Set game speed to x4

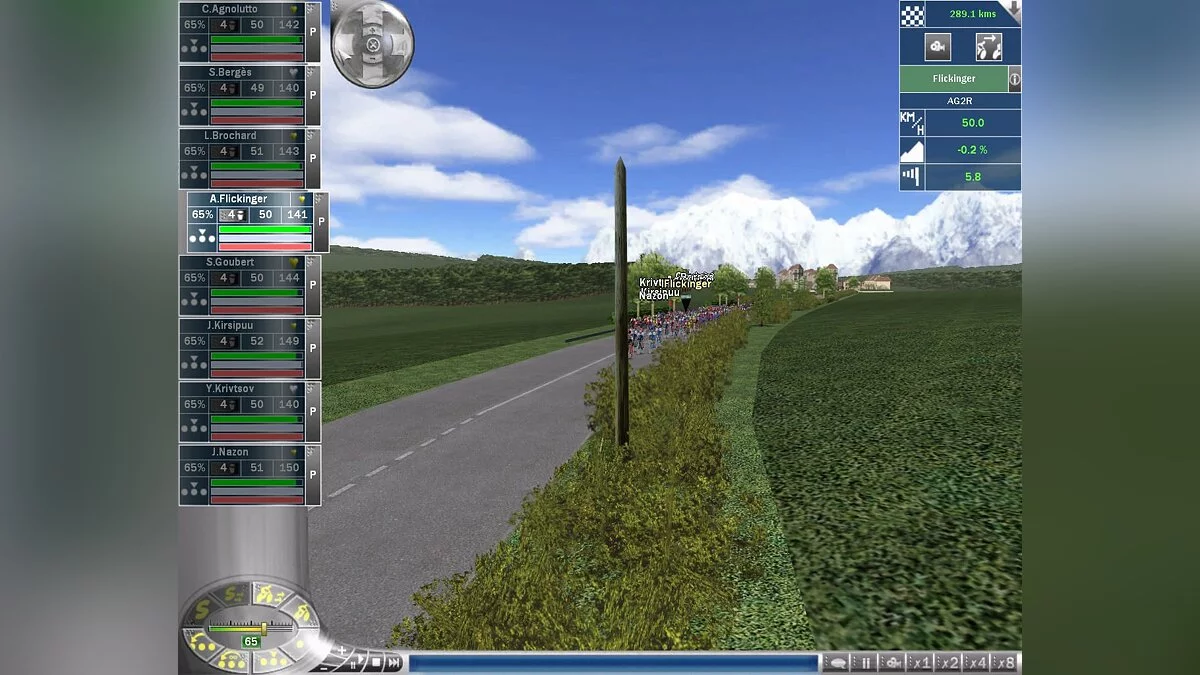(977, 662)
